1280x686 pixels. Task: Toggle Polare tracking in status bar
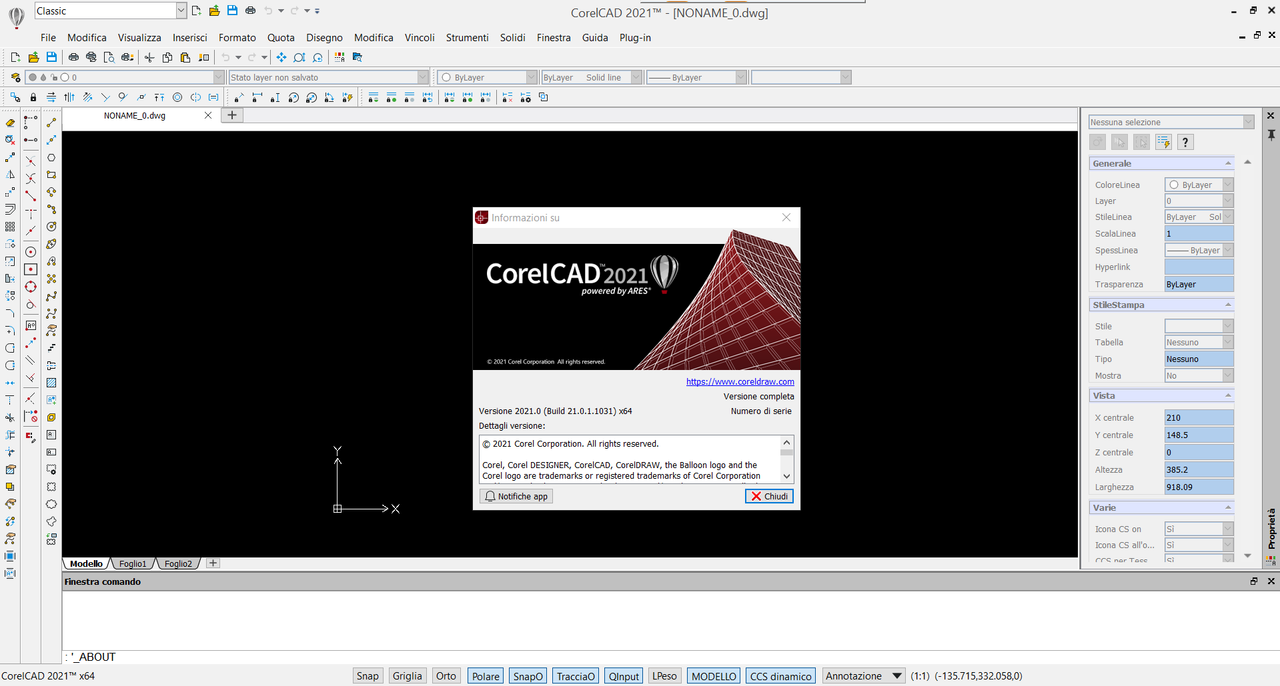(x=485, y=676)
